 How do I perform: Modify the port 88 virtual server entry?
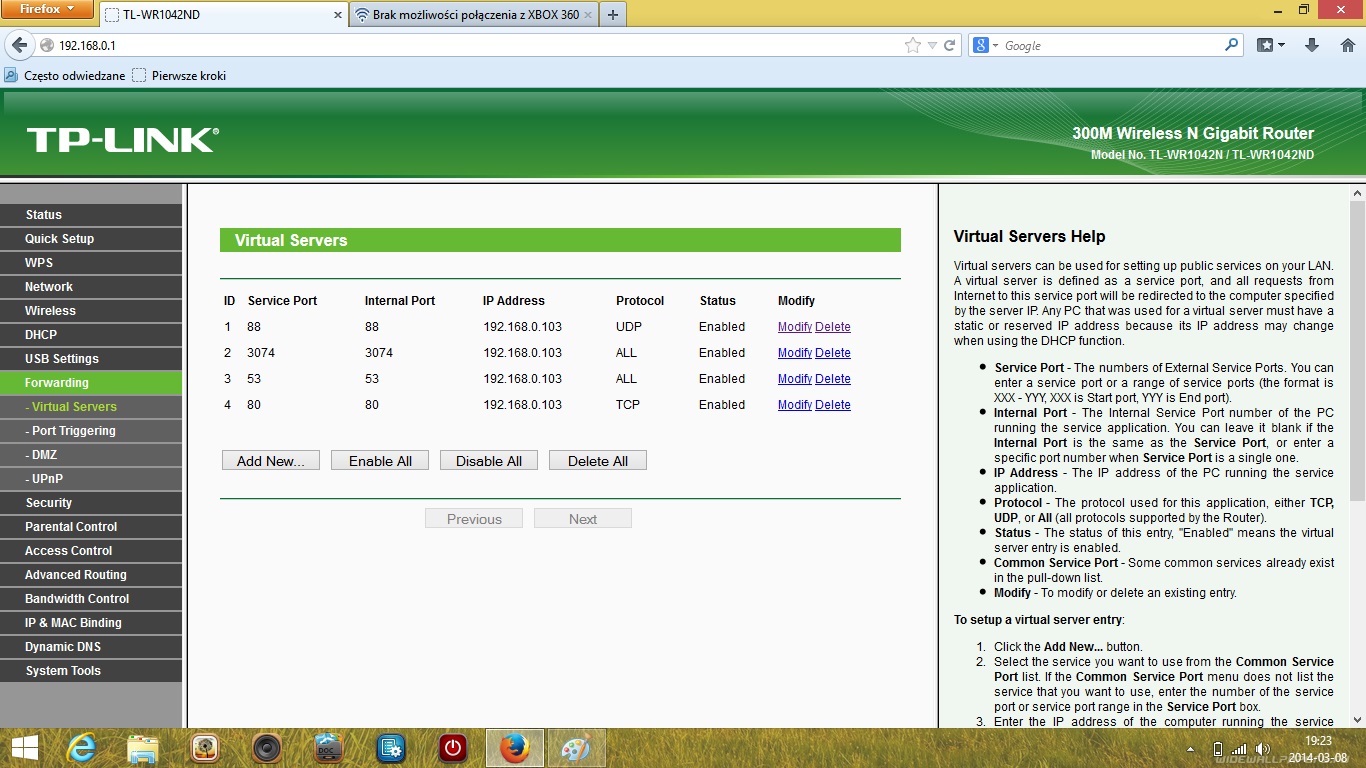pos(794,327)
